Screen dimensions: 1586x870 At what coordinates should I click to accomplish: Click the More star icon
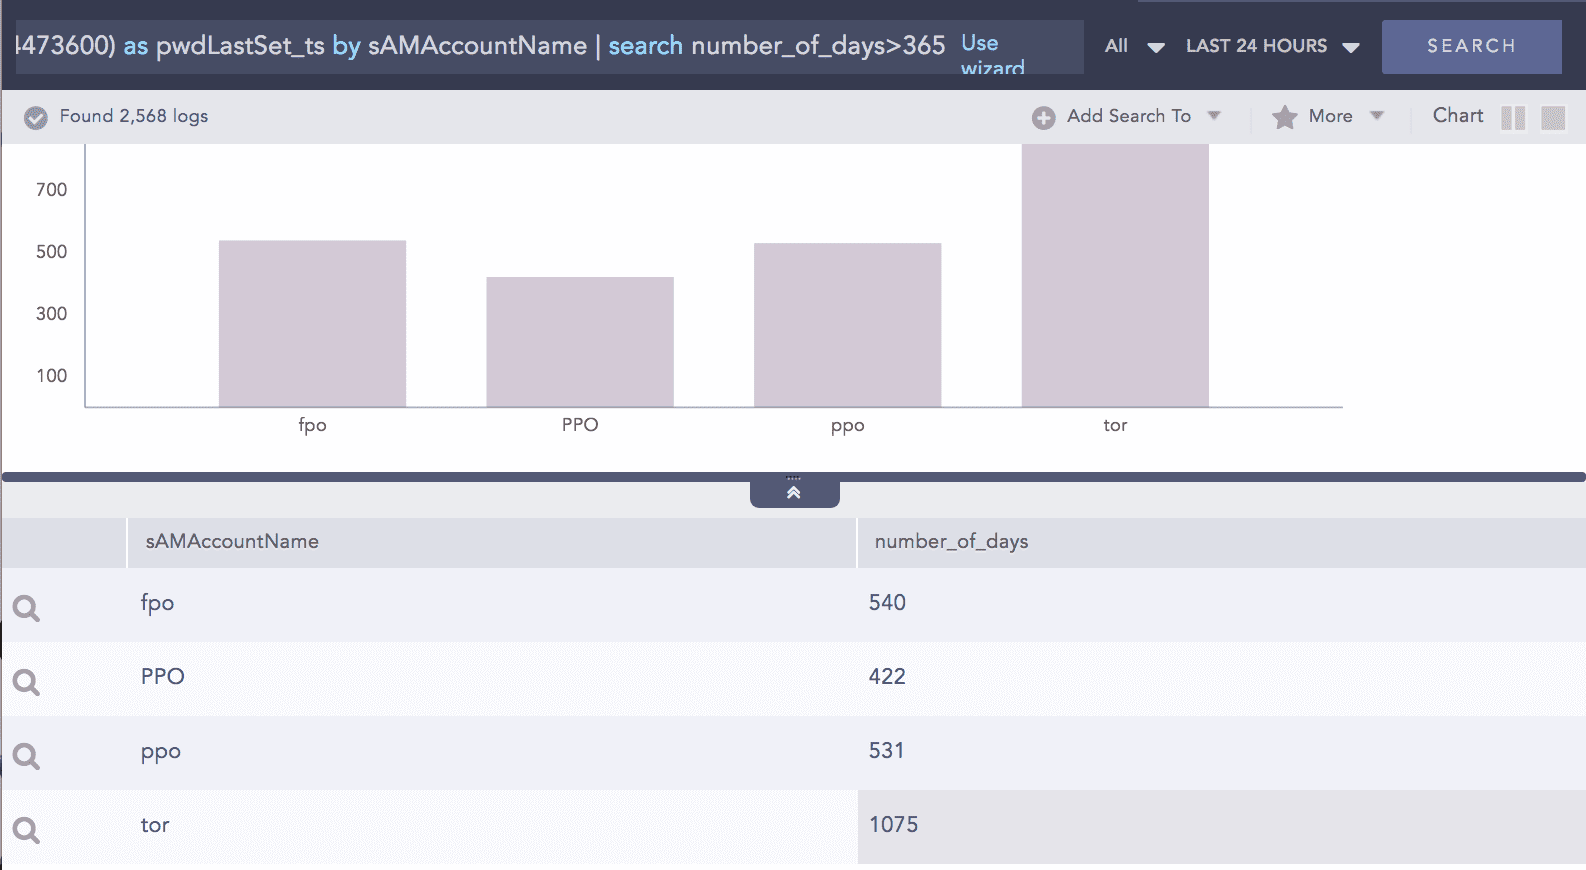[1284, 117]
